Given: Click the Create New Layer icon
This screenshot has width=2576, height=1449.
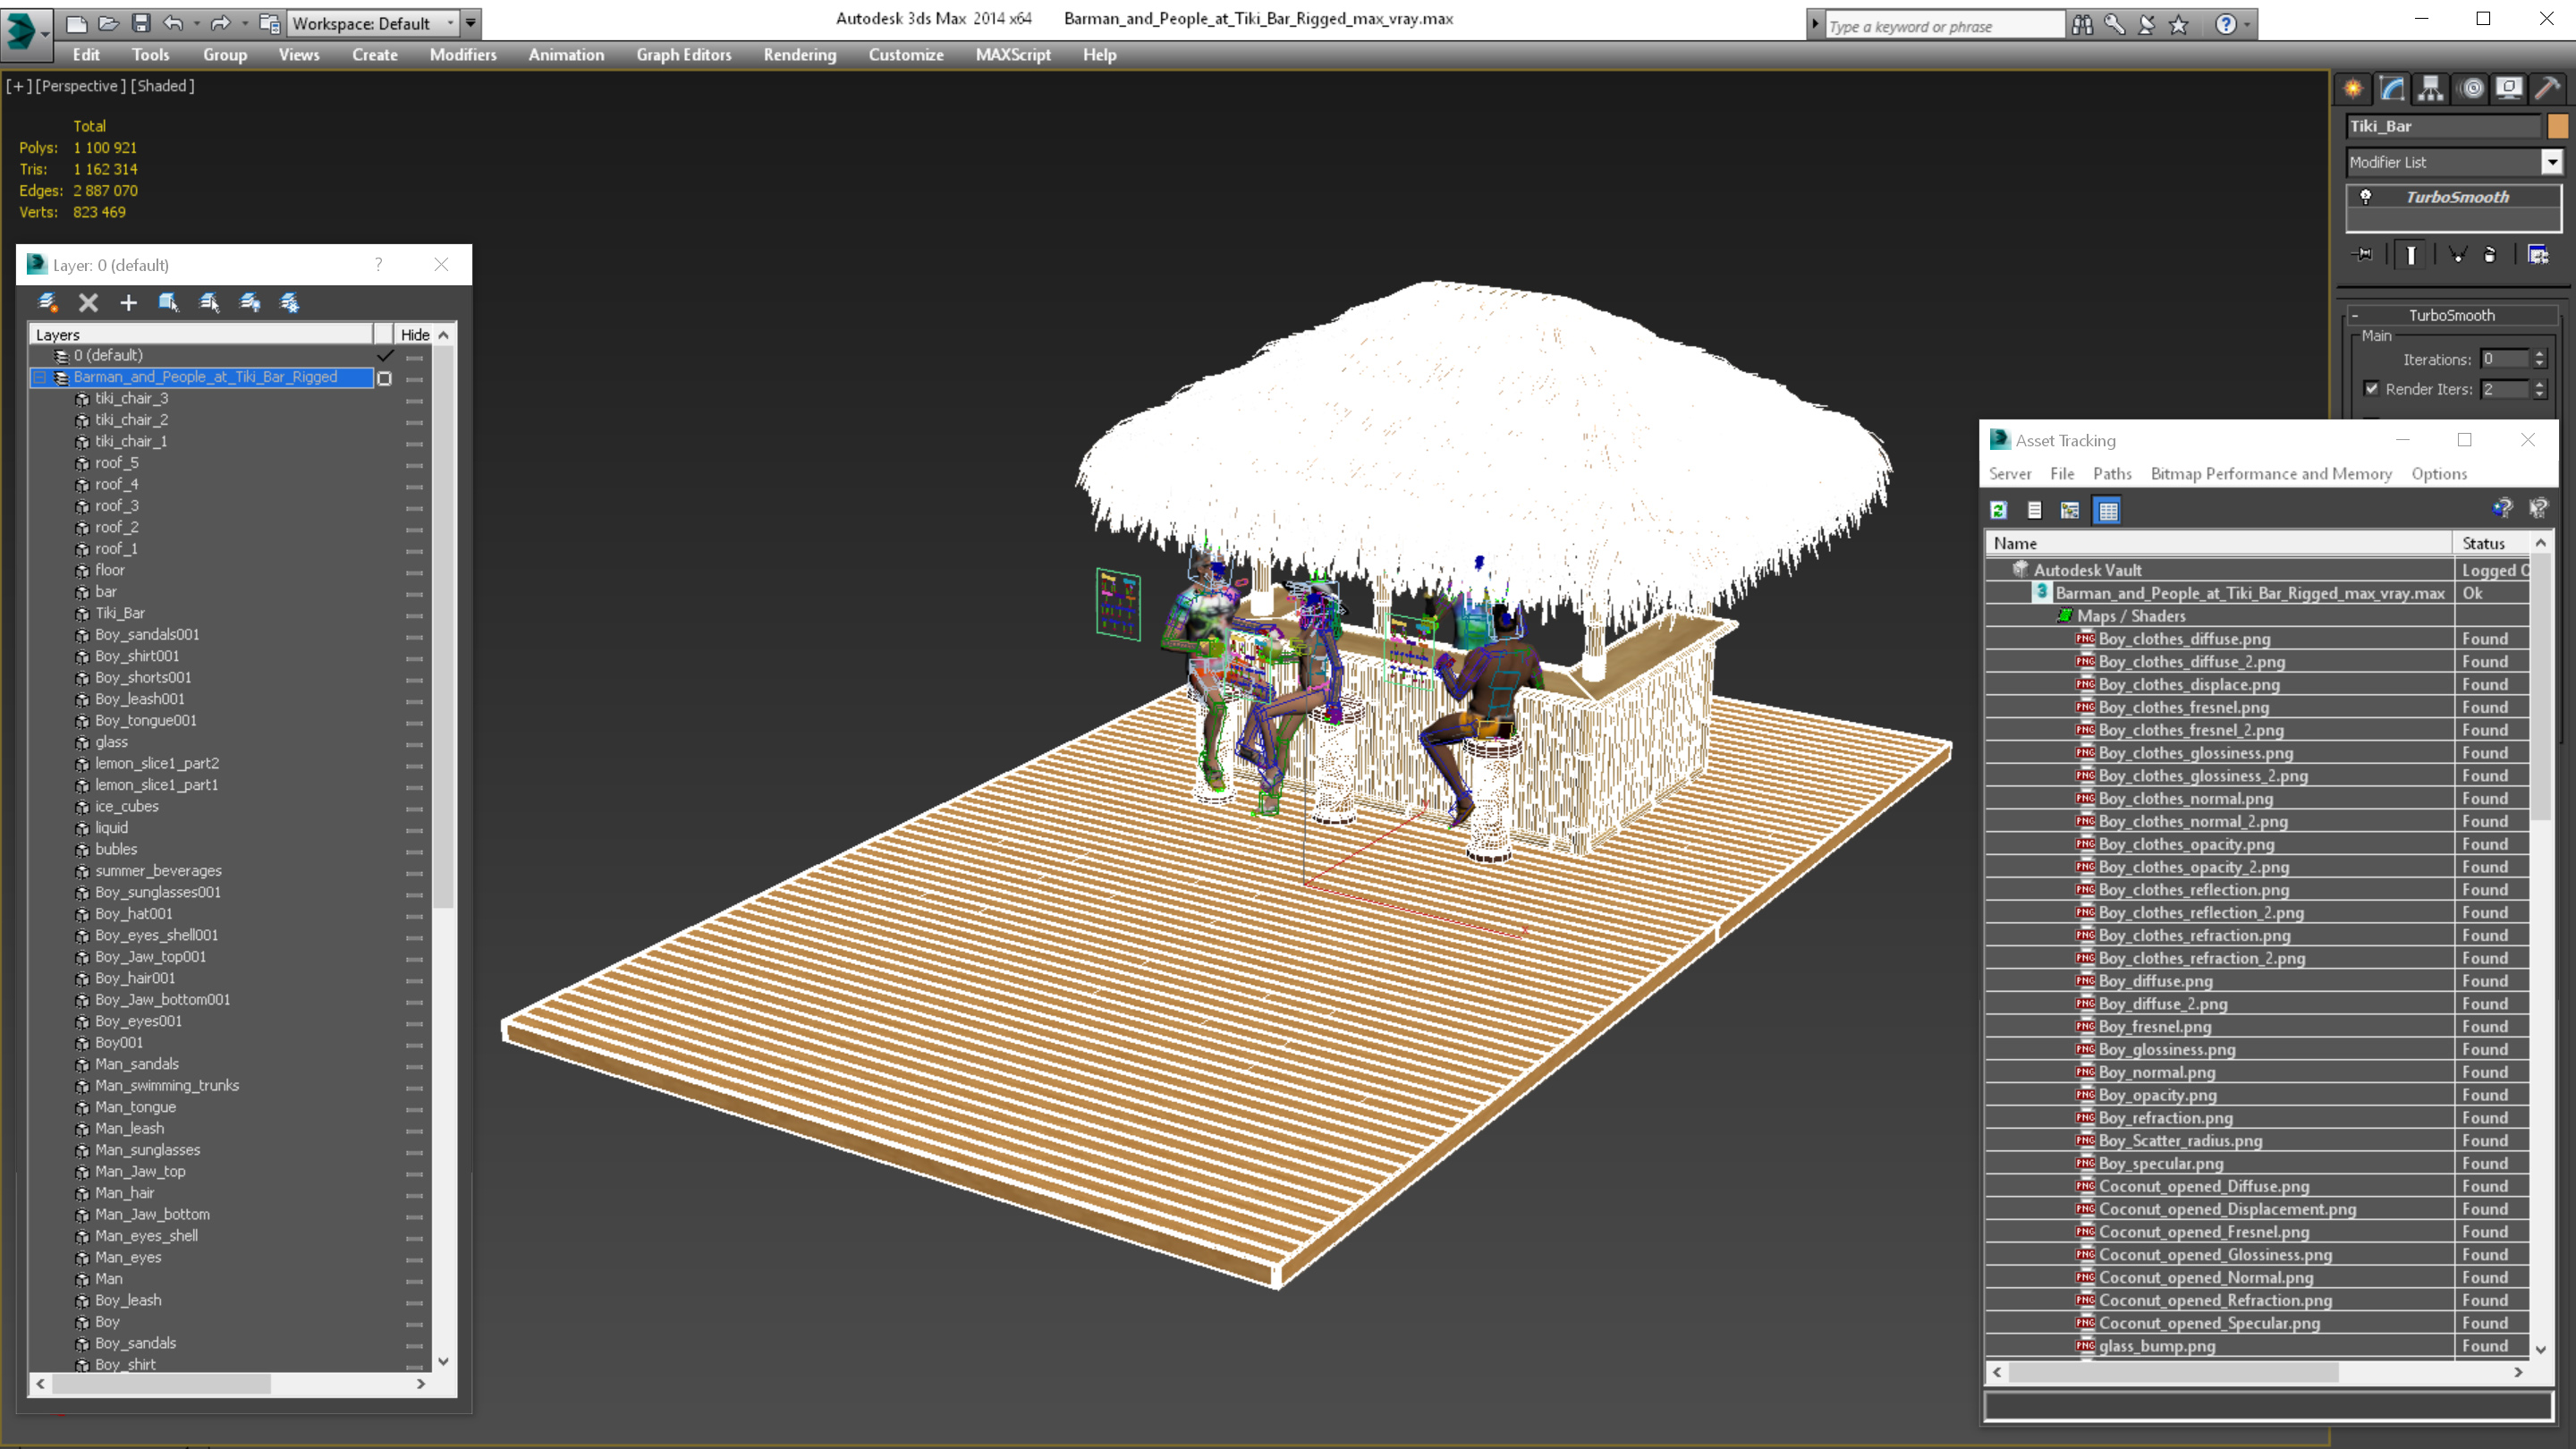Looking at the screenshot, I should coord(47,302).
